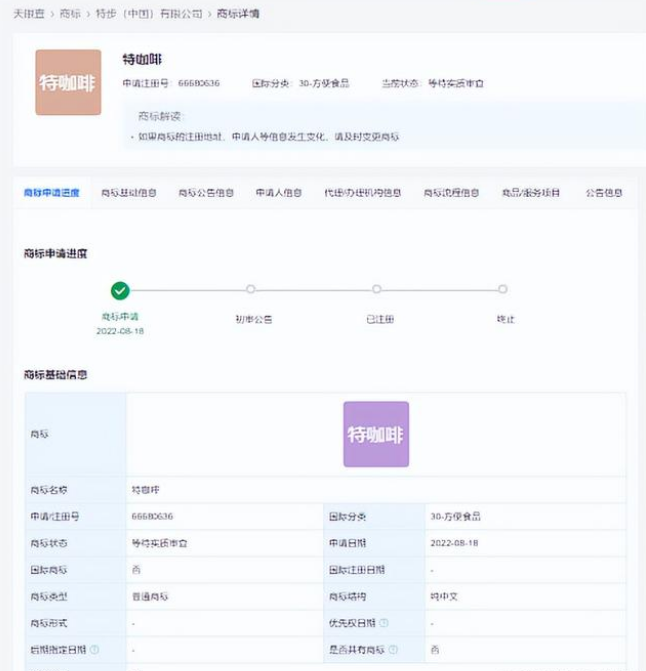The height and width of the screenshot is (671, 646).
Task: Select 商标详情 breadcrumb text
Action: [238, 14]
